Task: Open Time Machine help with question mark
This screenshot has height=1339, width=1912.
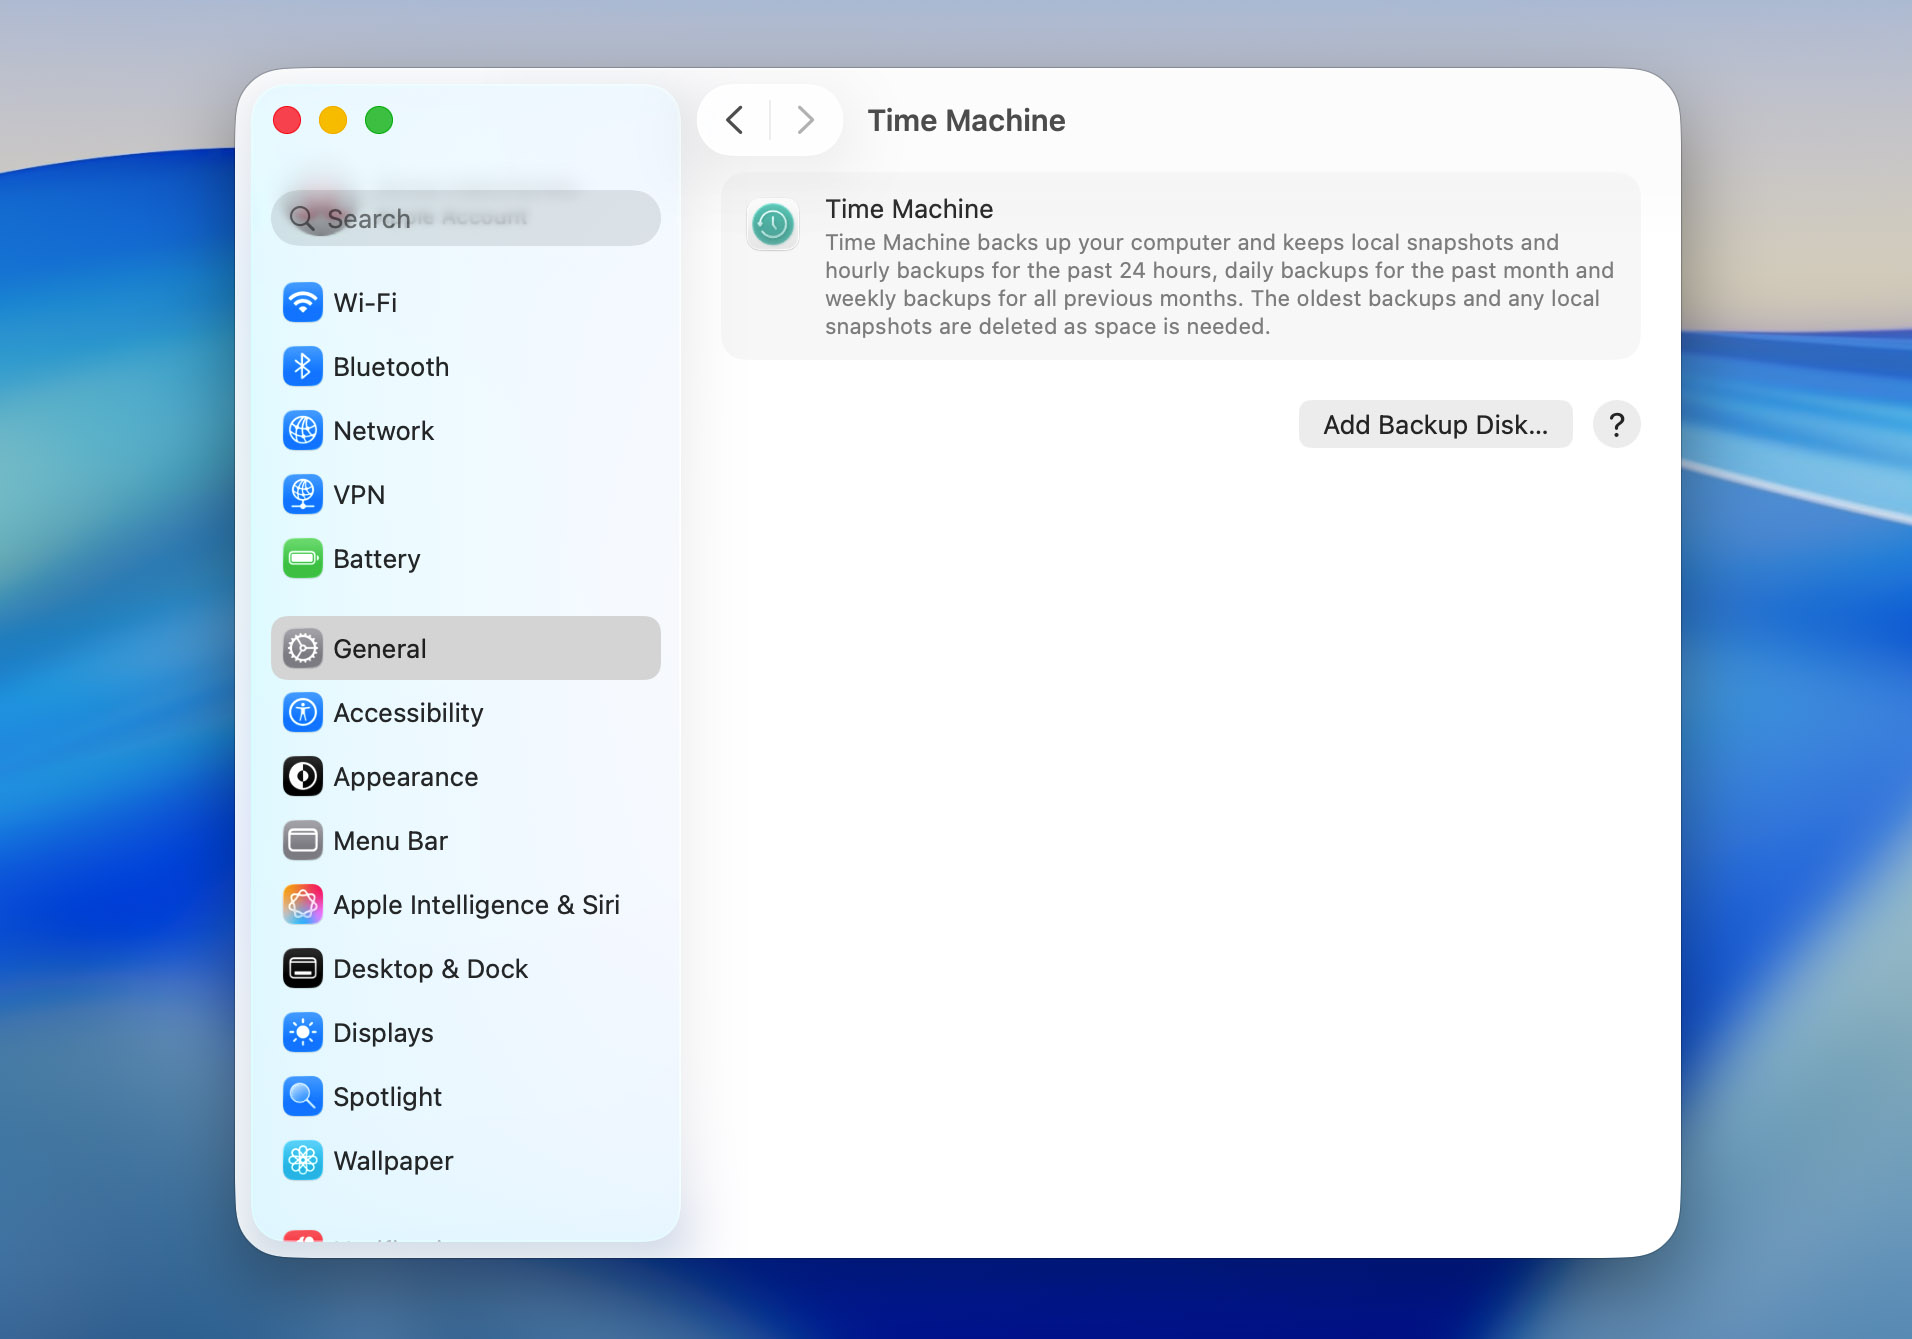Action: pos(1616,424)
